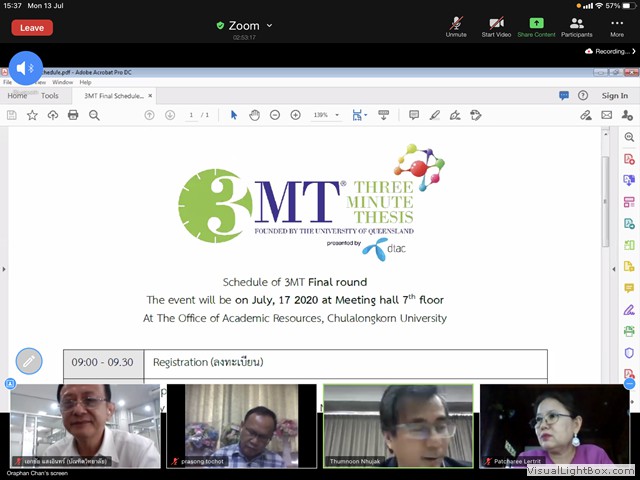Collapse the right tools pane arrow
The height and width of the screenshot is (480, 640).
pos(614,269)
